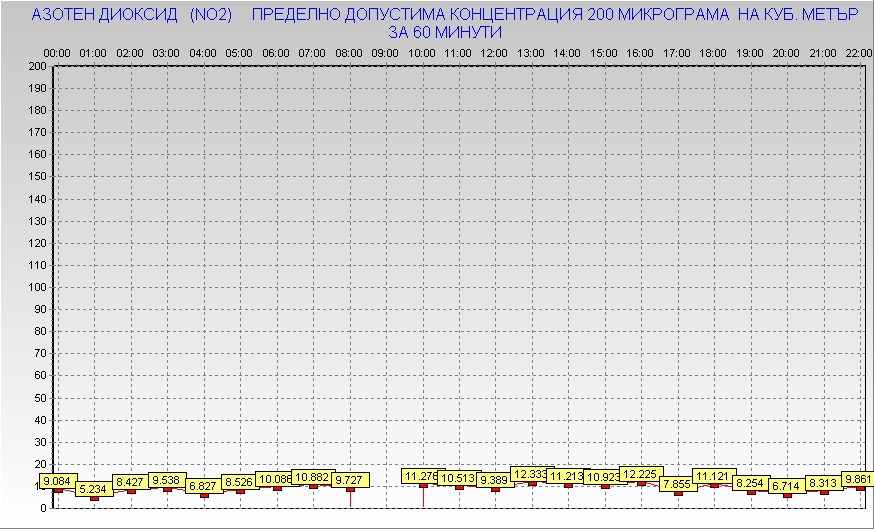
Task: Click the 8.427 data label
Action: pos(130,482)
